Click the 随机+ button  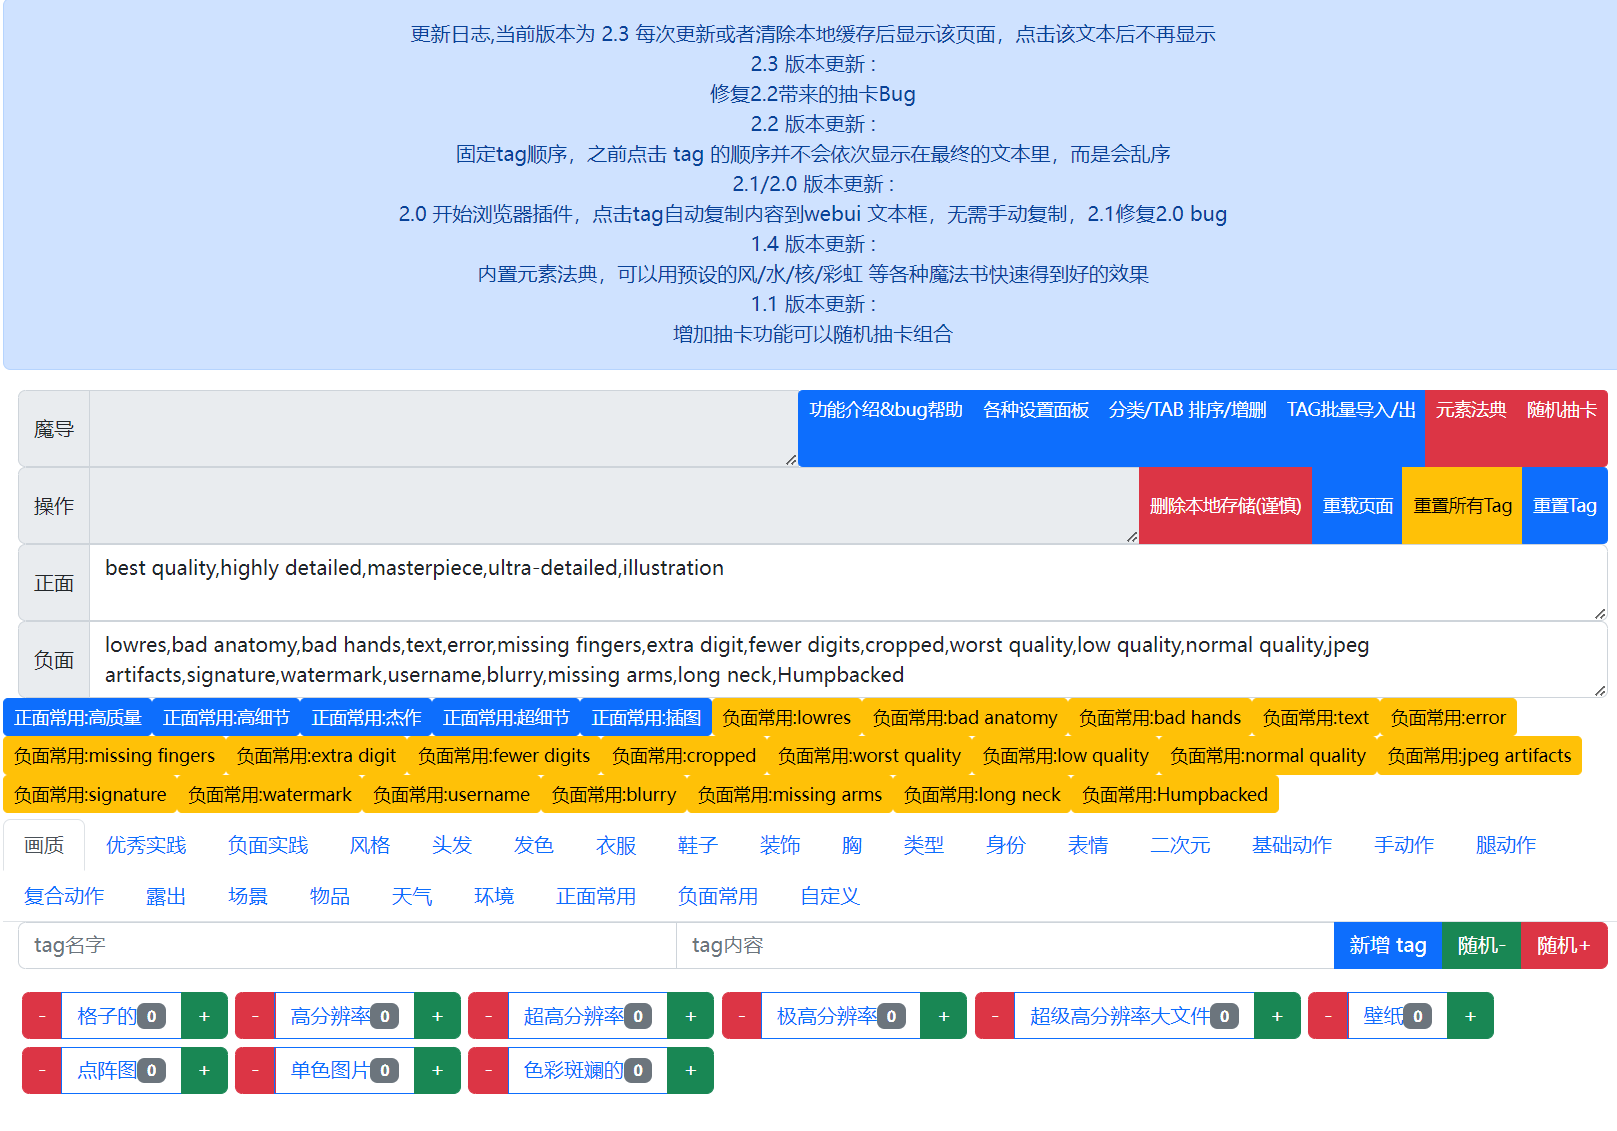pyautogui.click(x=1565, y=945)
